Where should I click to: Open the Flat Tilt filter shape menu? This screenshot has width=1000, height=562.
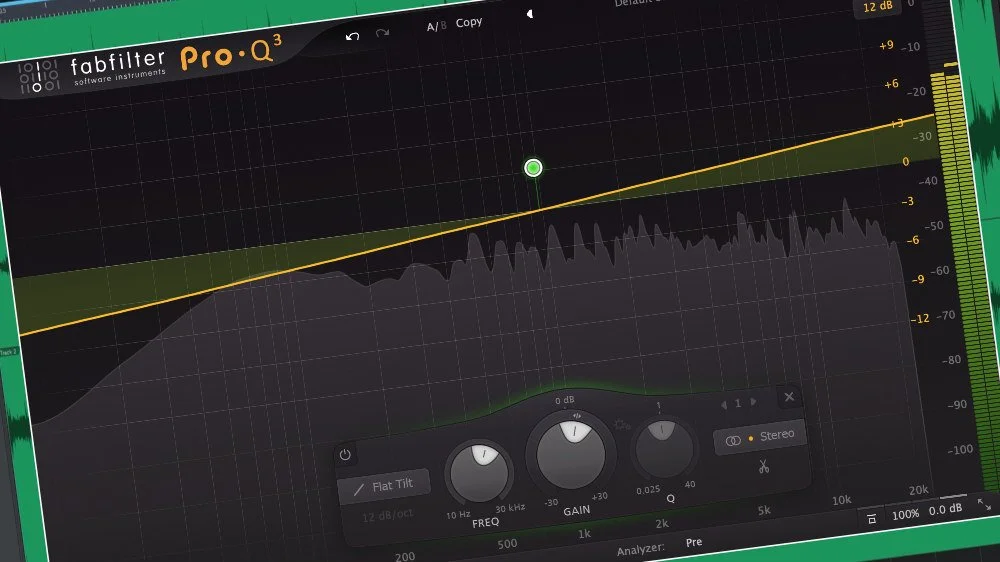click(383, 487)
